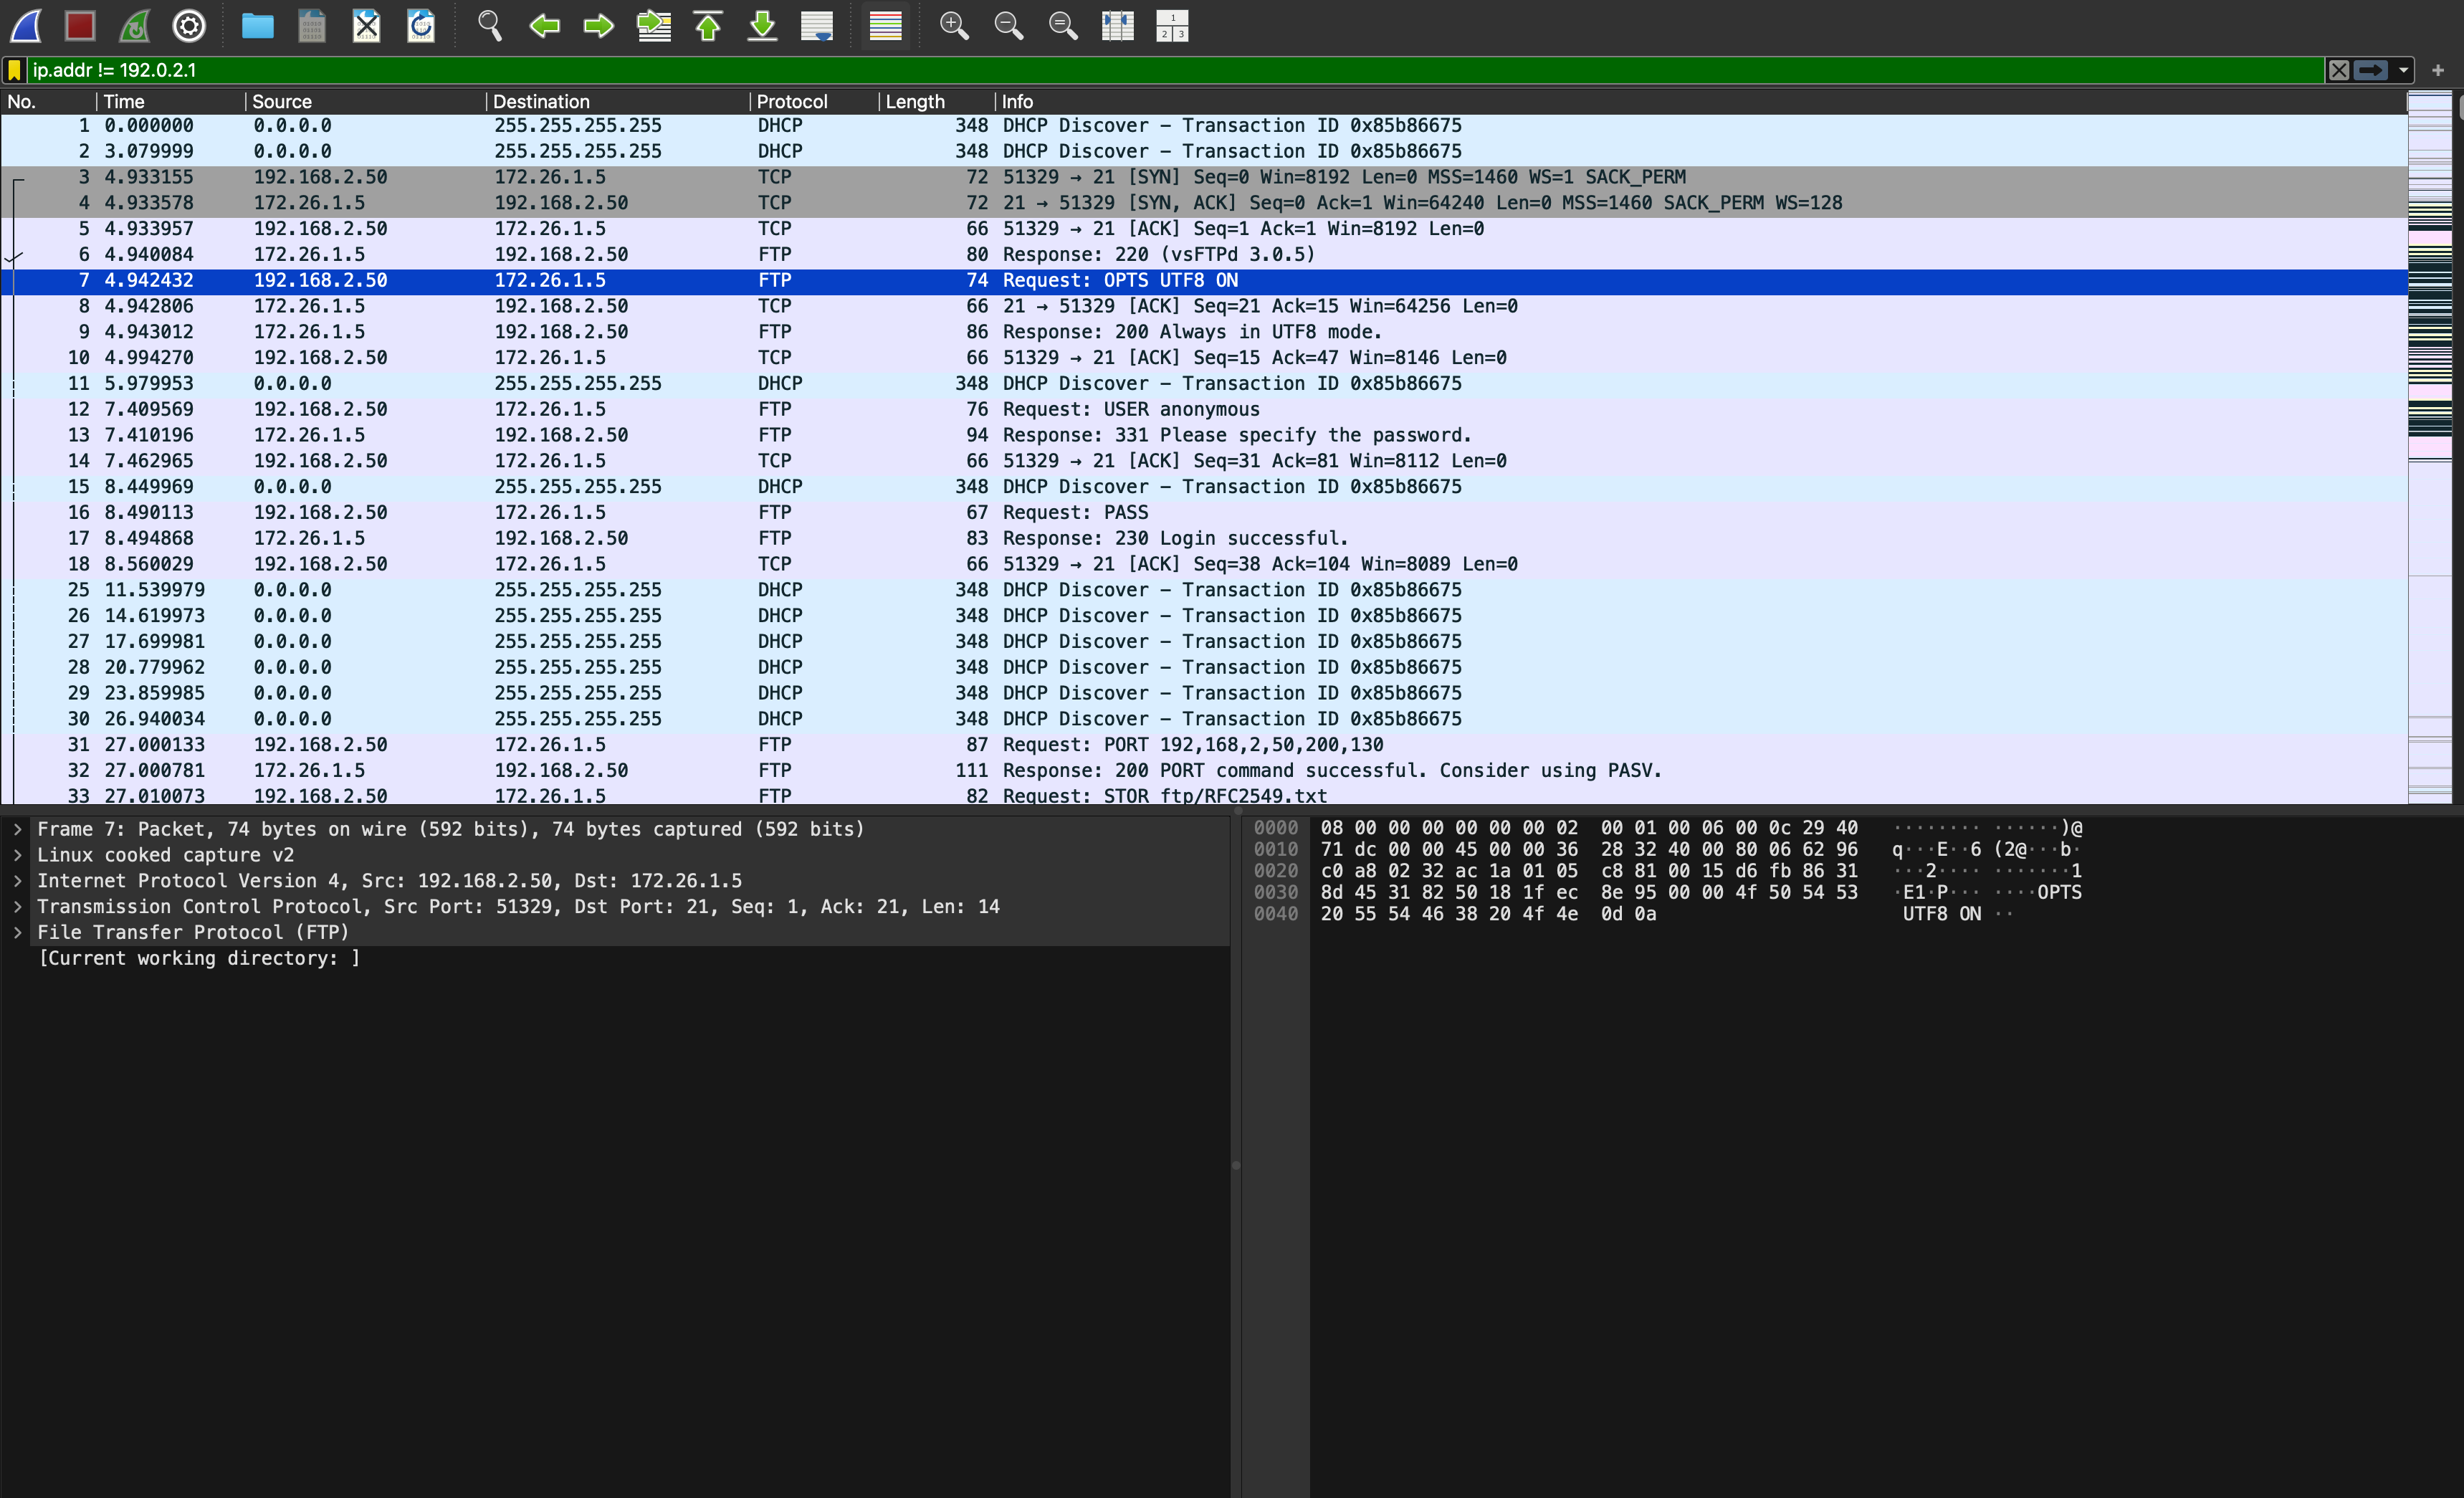Screen dimensions: 2464x1498
Task: Open the layout reset icon
Action: click(x=1172, y=26)
